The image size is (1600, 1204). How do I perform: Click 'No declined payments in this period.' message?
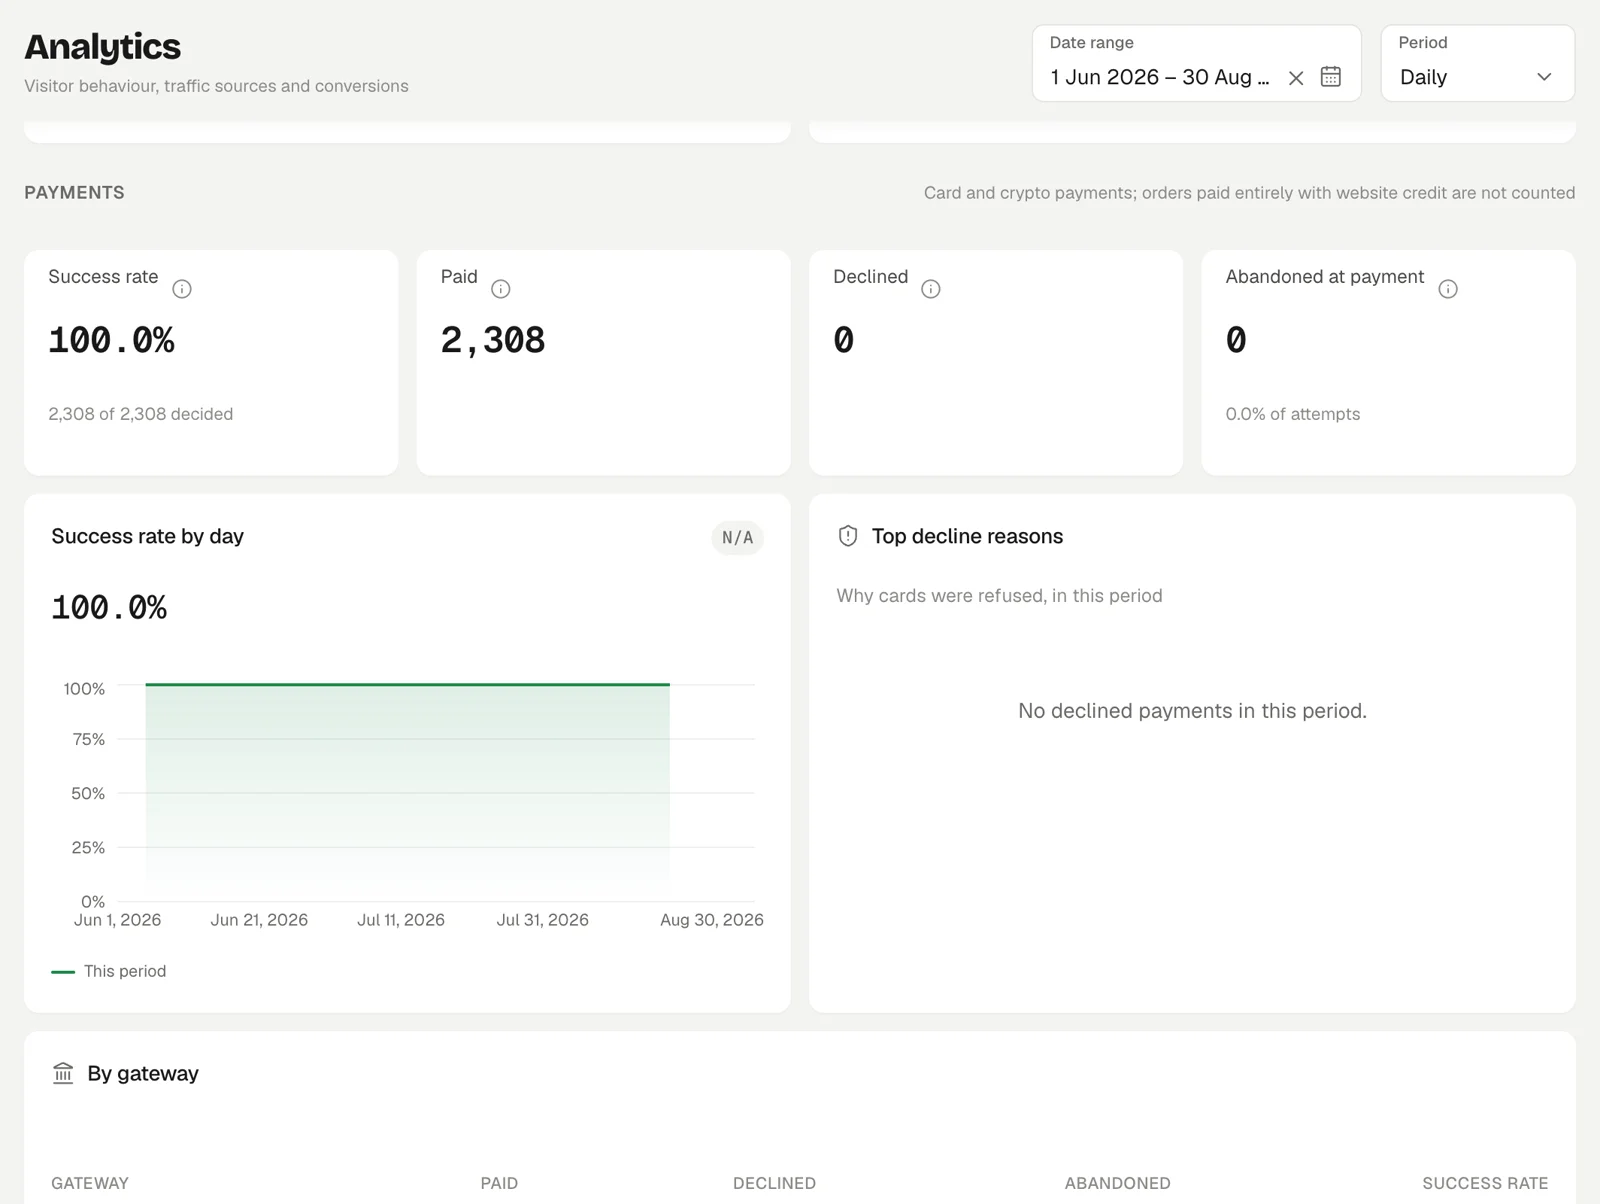click(x=1192, y=711)
